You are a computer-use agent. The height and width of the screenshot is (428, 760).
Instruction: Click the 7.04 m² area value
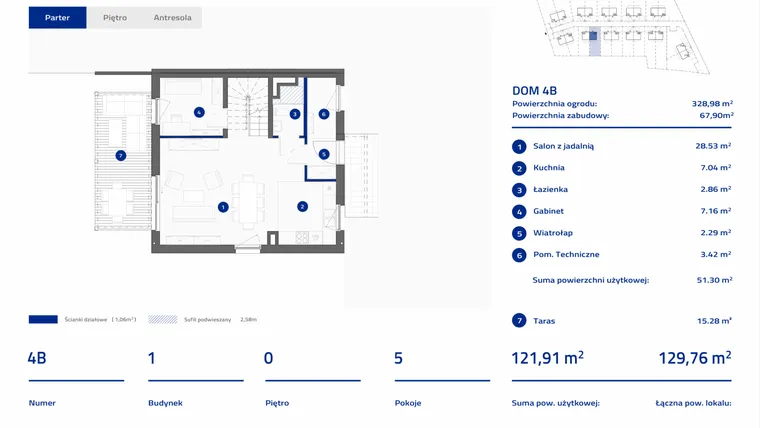pos(715,168)
